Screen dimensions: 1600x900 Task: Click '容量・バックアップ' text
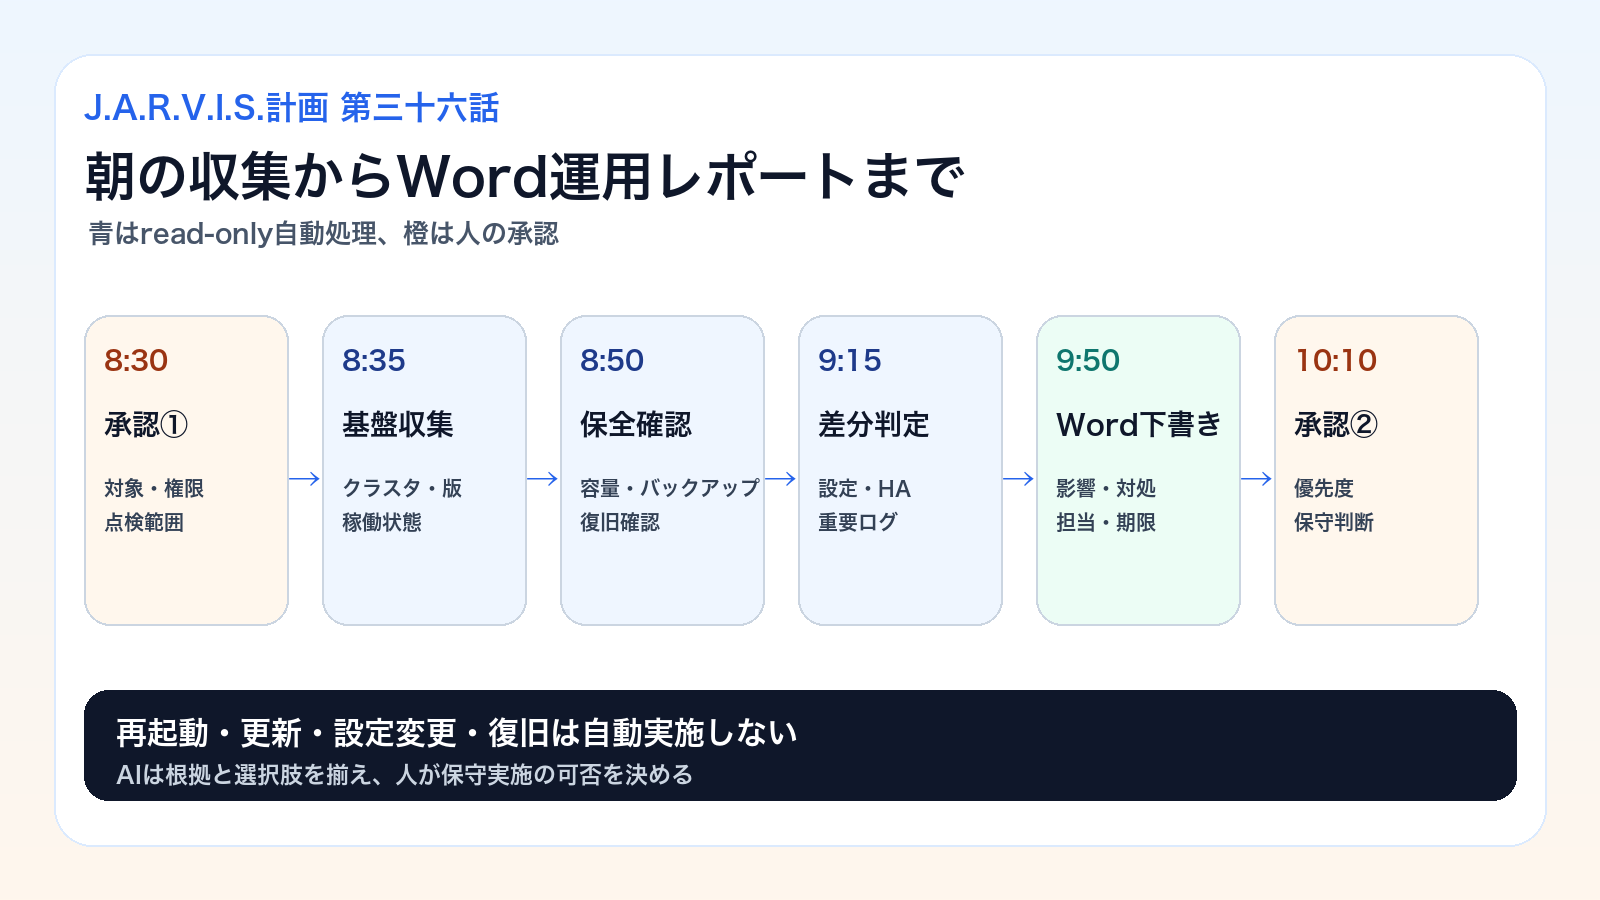[x=670, y=488]
